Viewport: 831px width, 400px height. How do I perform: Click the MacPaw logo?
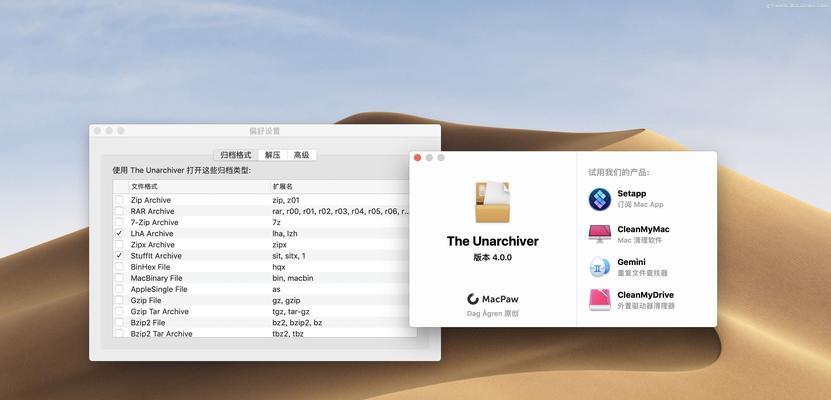pyautogui.click(x=492, y=299)
